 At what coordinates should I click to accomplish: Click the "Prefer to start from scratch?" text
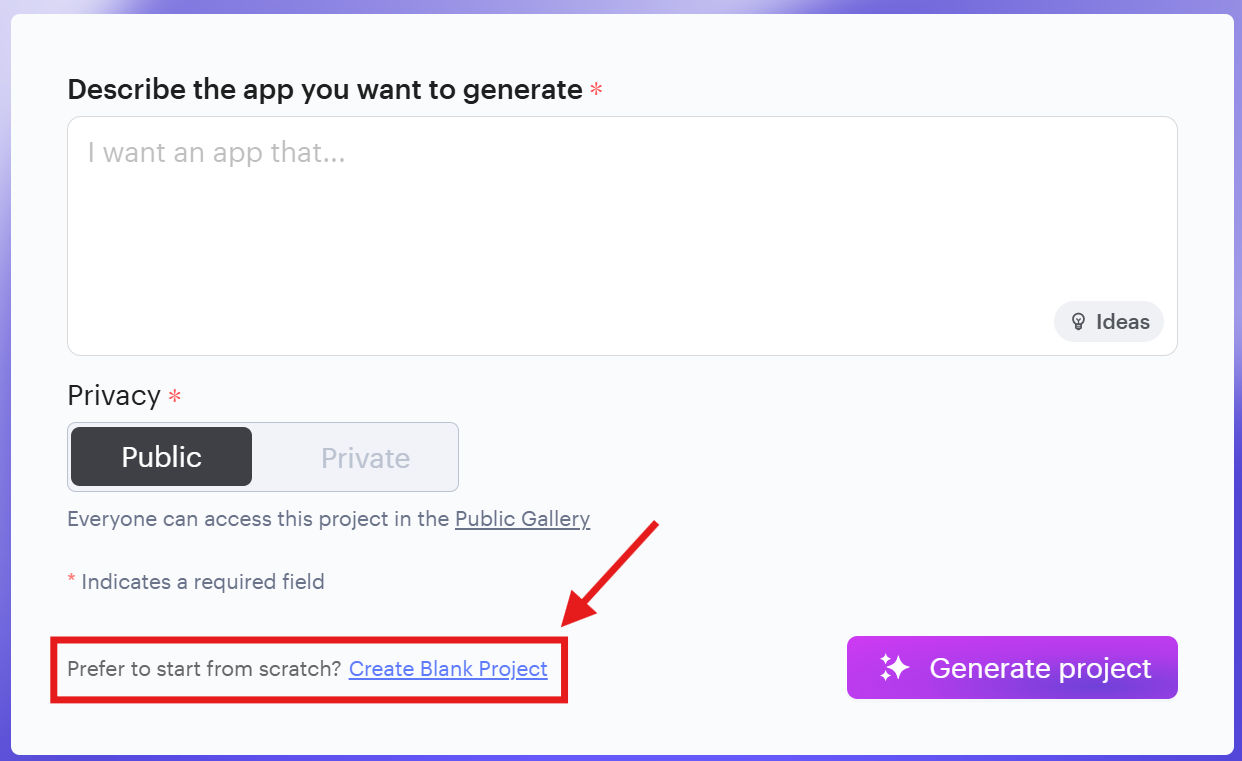pyautogui.click(x=204, y=669)
